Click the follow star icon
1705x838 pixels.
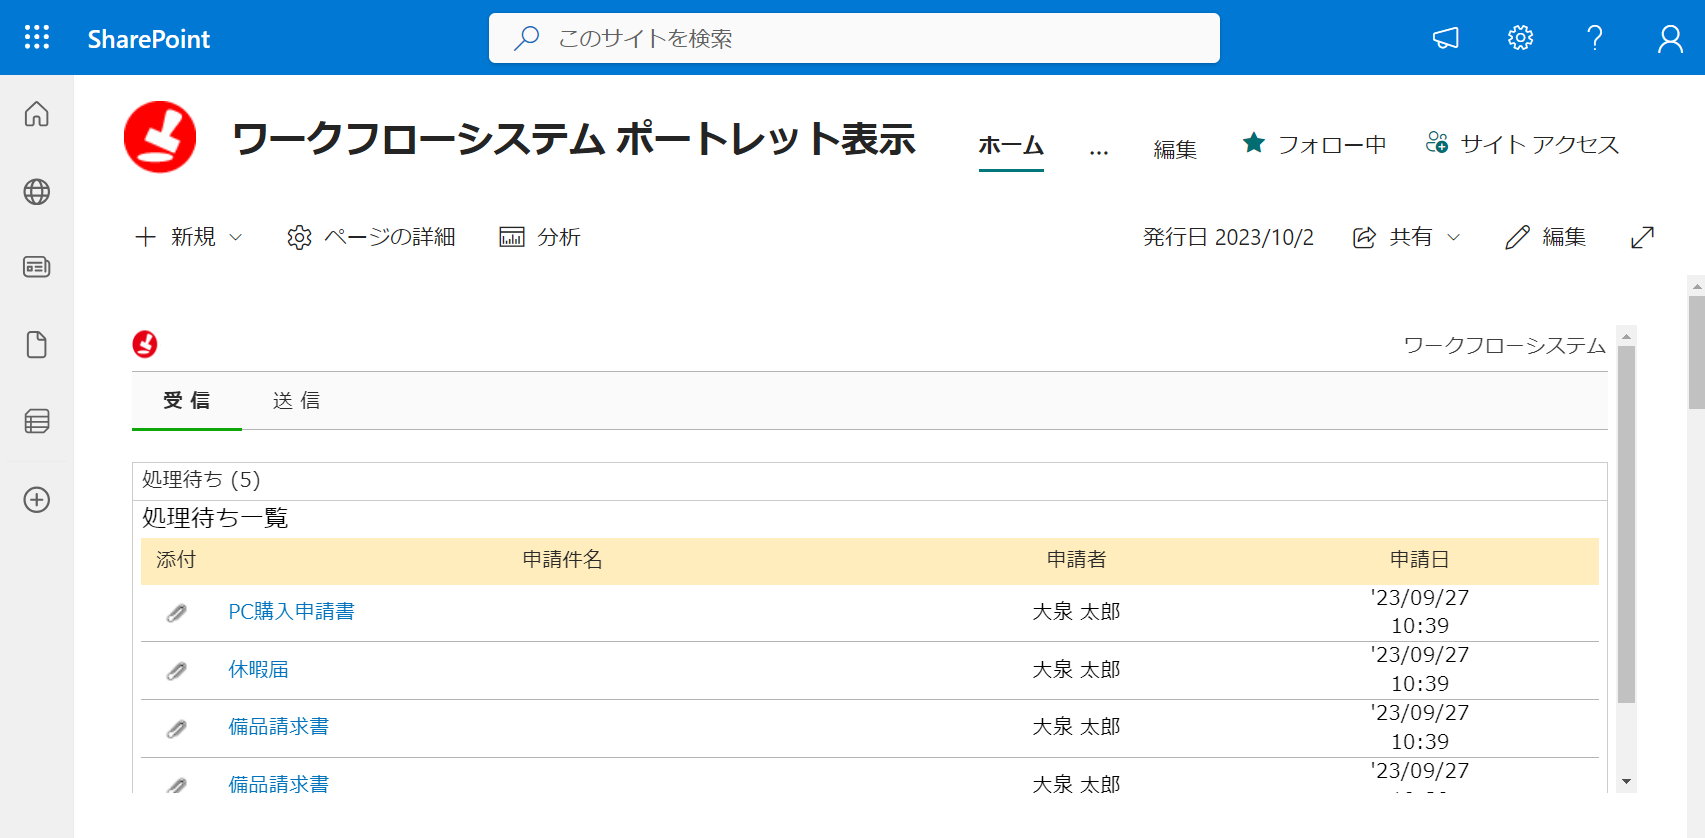click(1254, 143)
